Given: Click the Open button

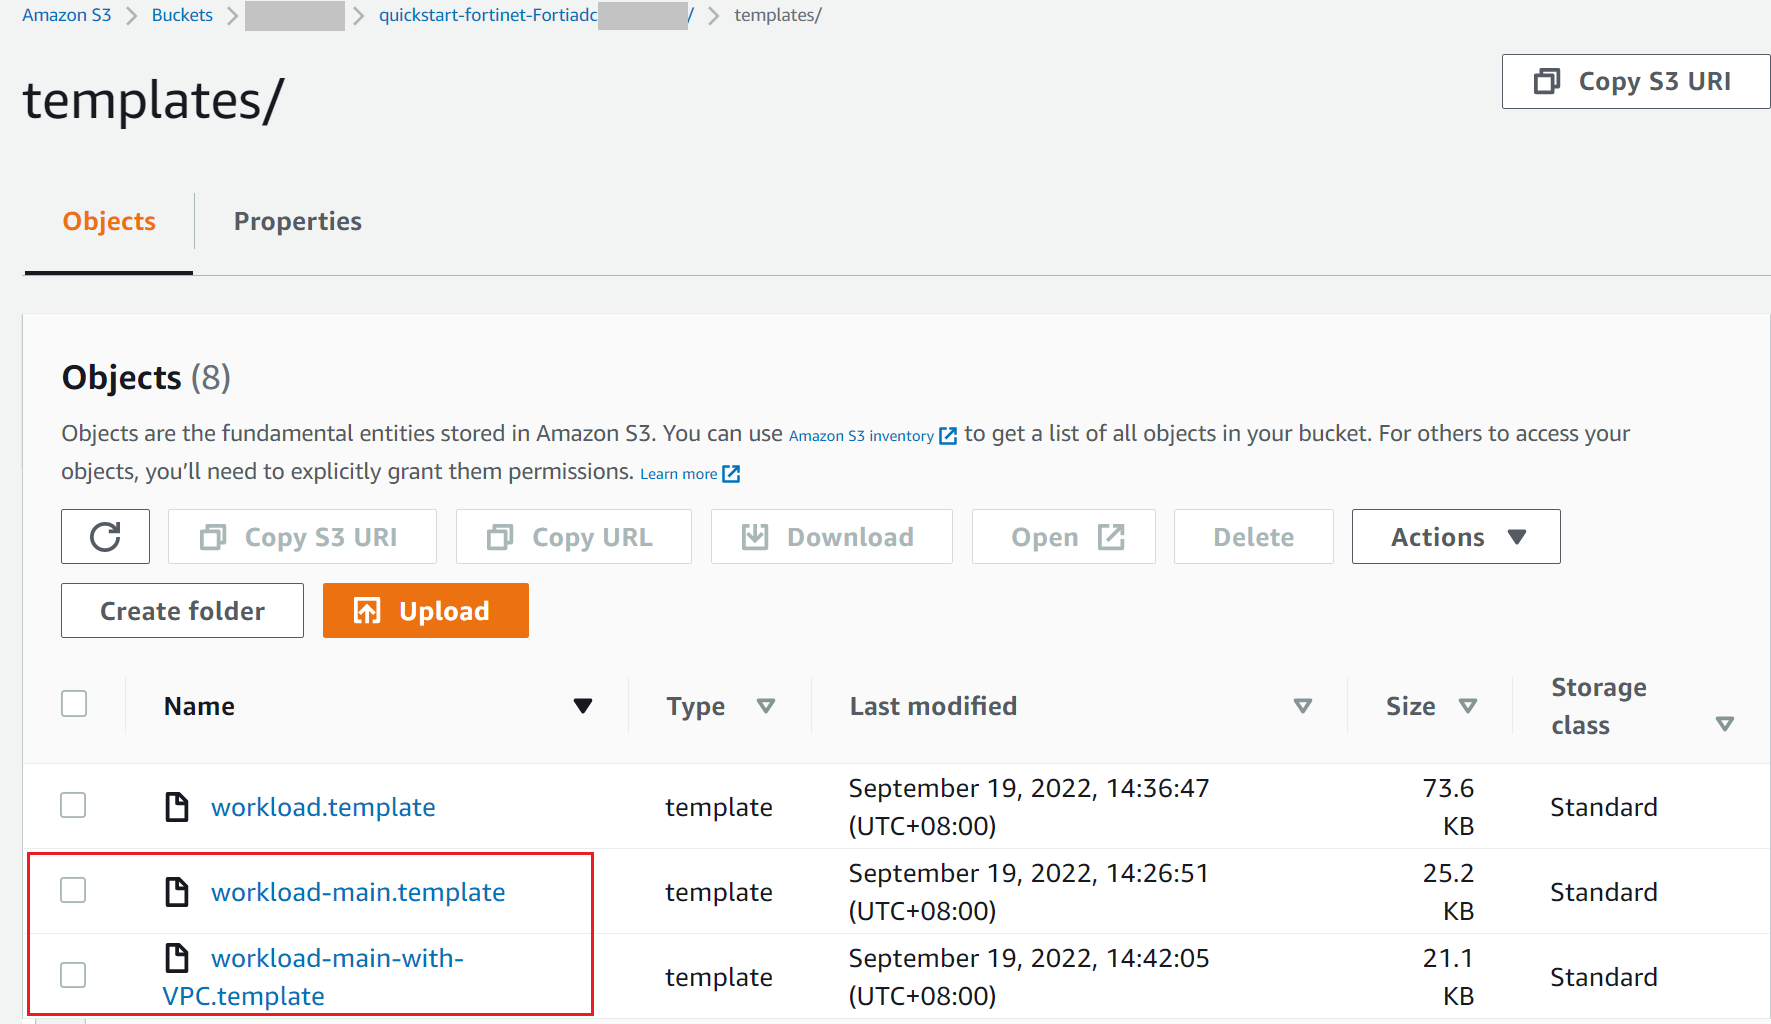Looking at the screenshot, I should 1064,537.
